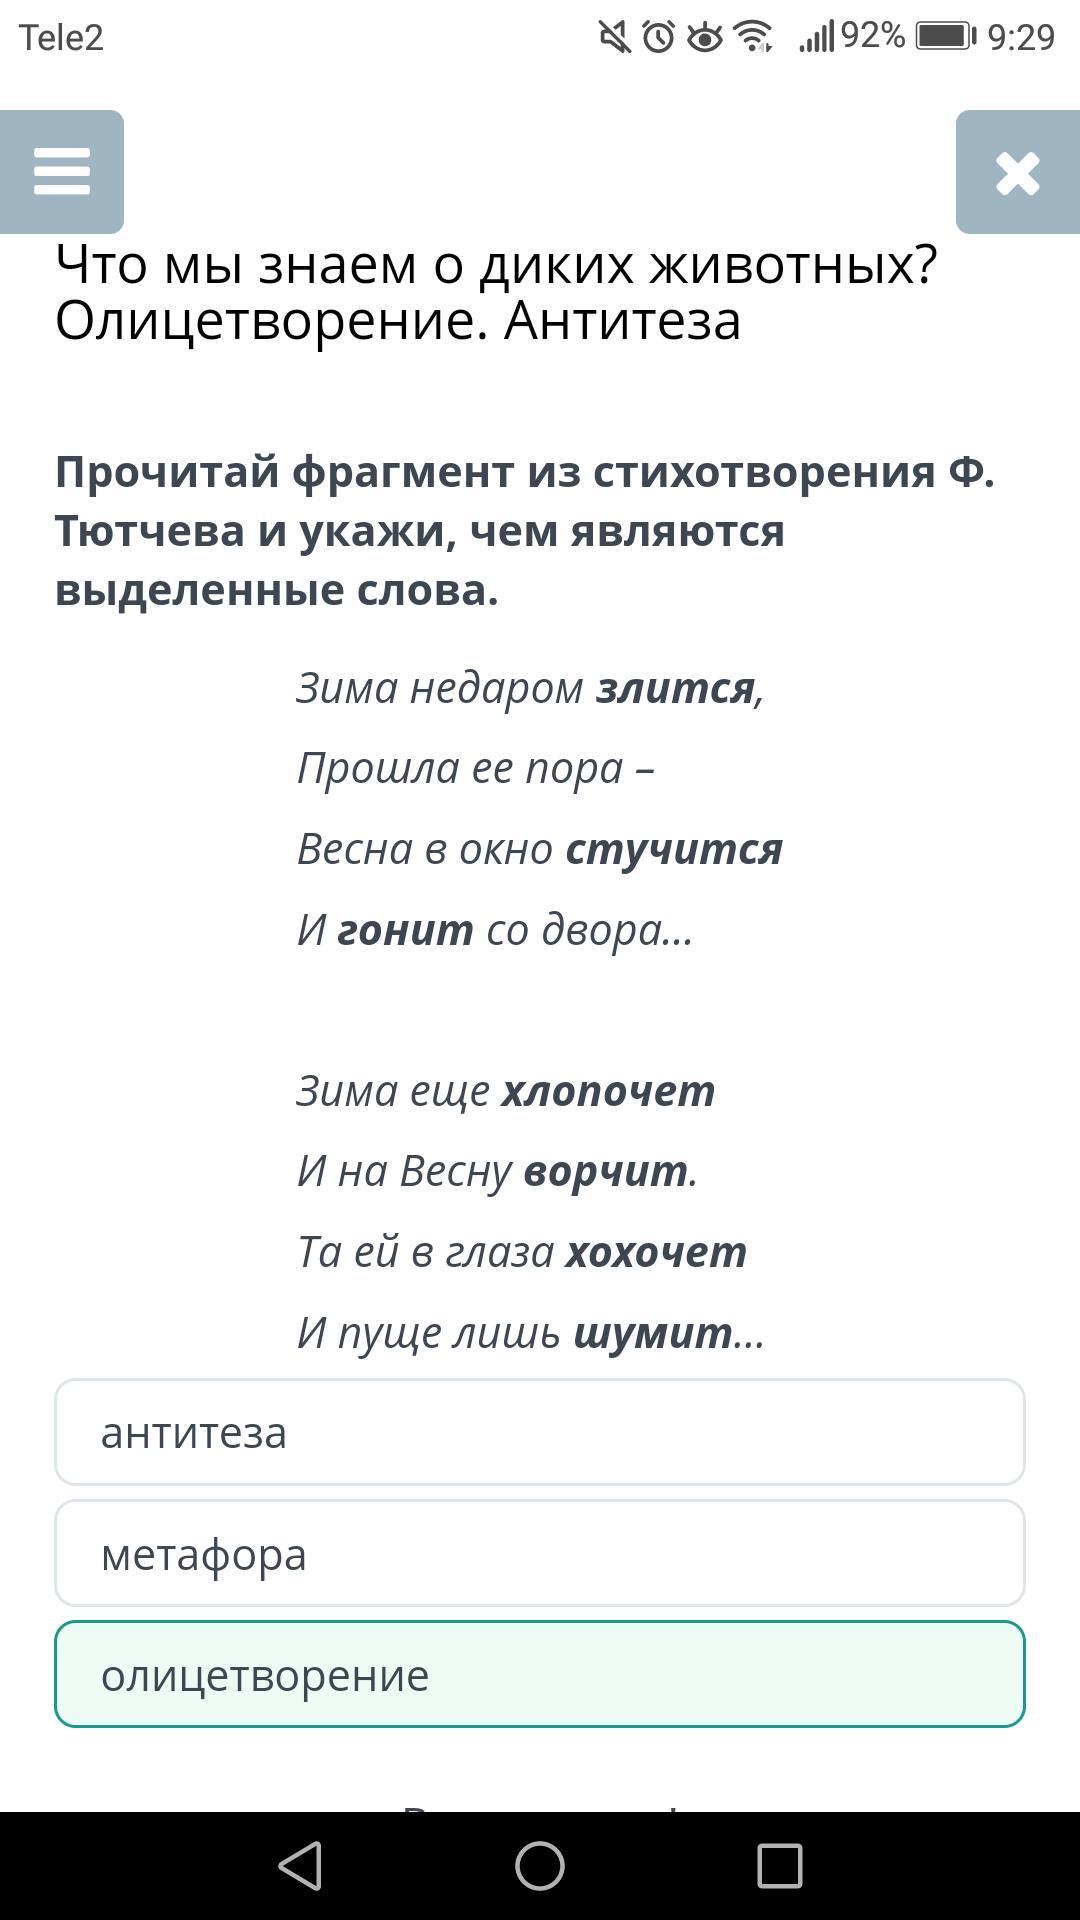
Task: Tap the Wi-Fi status icon
Action: pyautogui.click(x=753, y=37)
